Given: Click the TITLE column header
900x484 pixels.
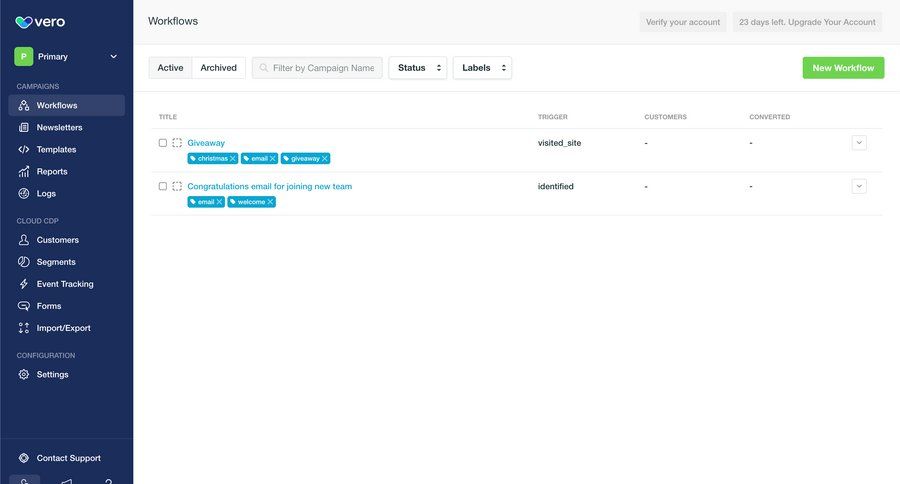Looking at the screenshot, I should 168,117.
